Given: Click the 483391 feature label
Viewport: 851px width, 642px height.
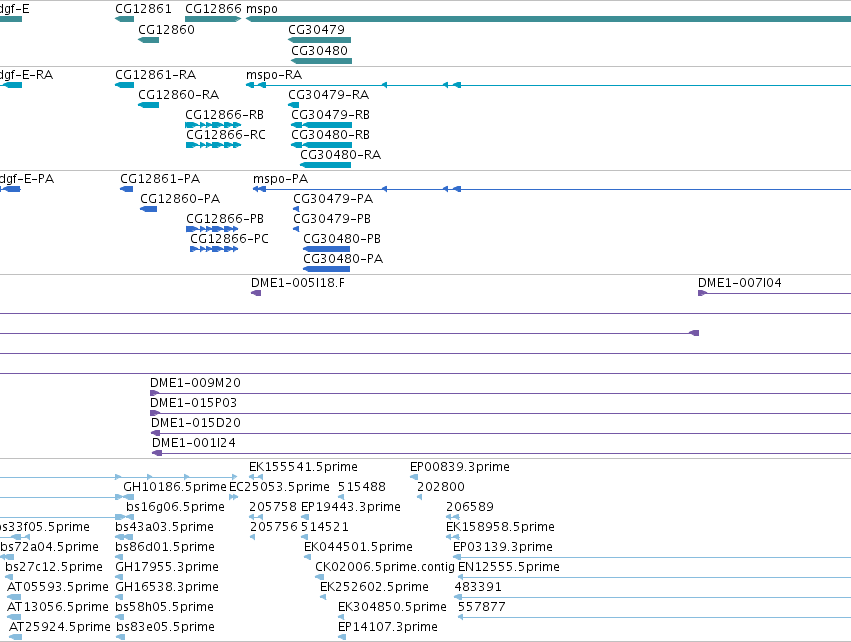Looking at the screenshot, I should click(x=478, y=588).
